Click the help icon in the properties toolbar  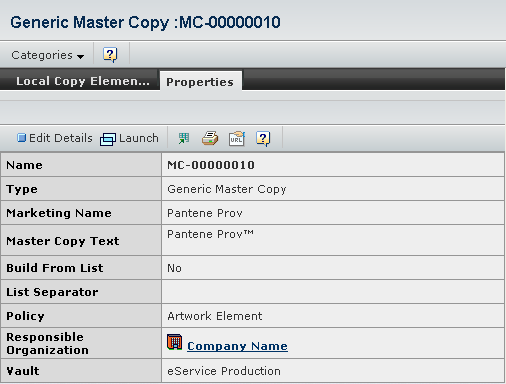(263, 138)
